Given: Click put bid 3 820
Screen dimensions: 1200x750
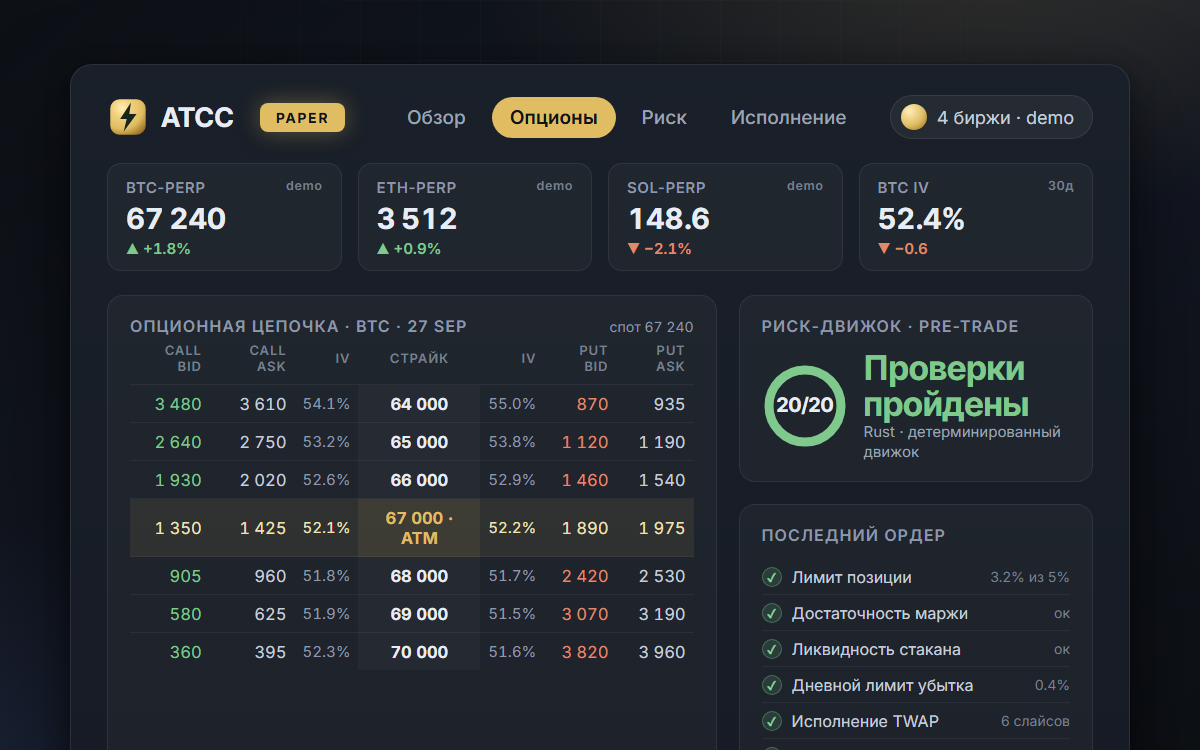Looking at the screenshot, I should [x=585, y=652].
